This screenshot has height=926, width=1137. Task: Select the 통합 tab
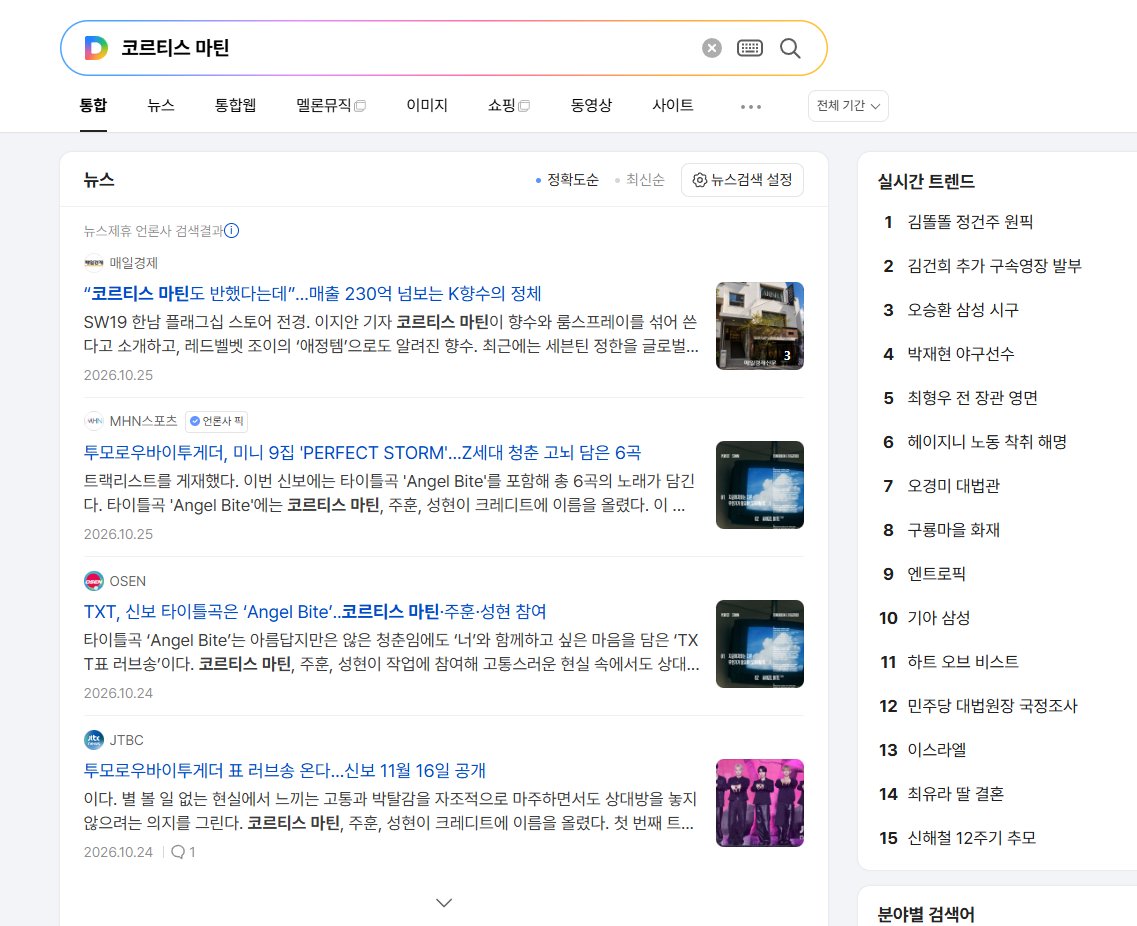[93, 105]
